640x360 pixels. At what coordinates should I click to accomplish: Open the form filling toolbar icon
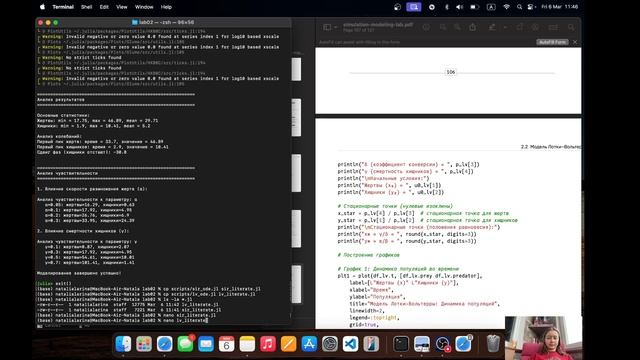pyautogui.click(x=553, y=27)
